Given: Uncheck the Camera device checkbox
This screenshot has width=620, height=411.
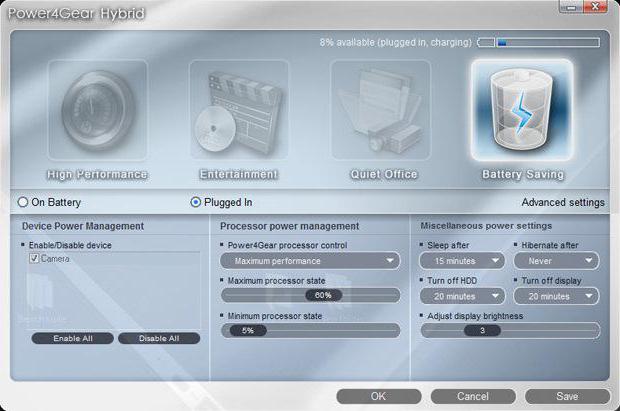Looking at the screenshot, I should (x=34, y=258).
